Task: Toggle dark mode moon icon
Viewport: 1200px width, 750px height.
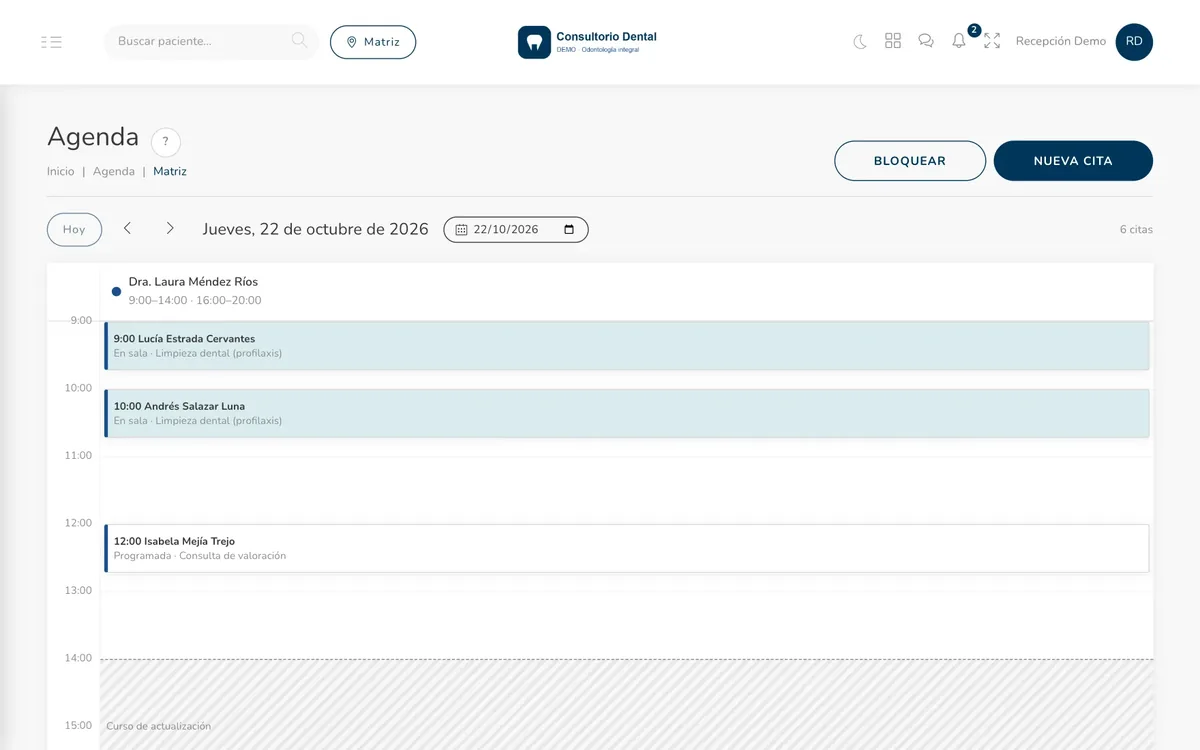Action: [860, 41]
